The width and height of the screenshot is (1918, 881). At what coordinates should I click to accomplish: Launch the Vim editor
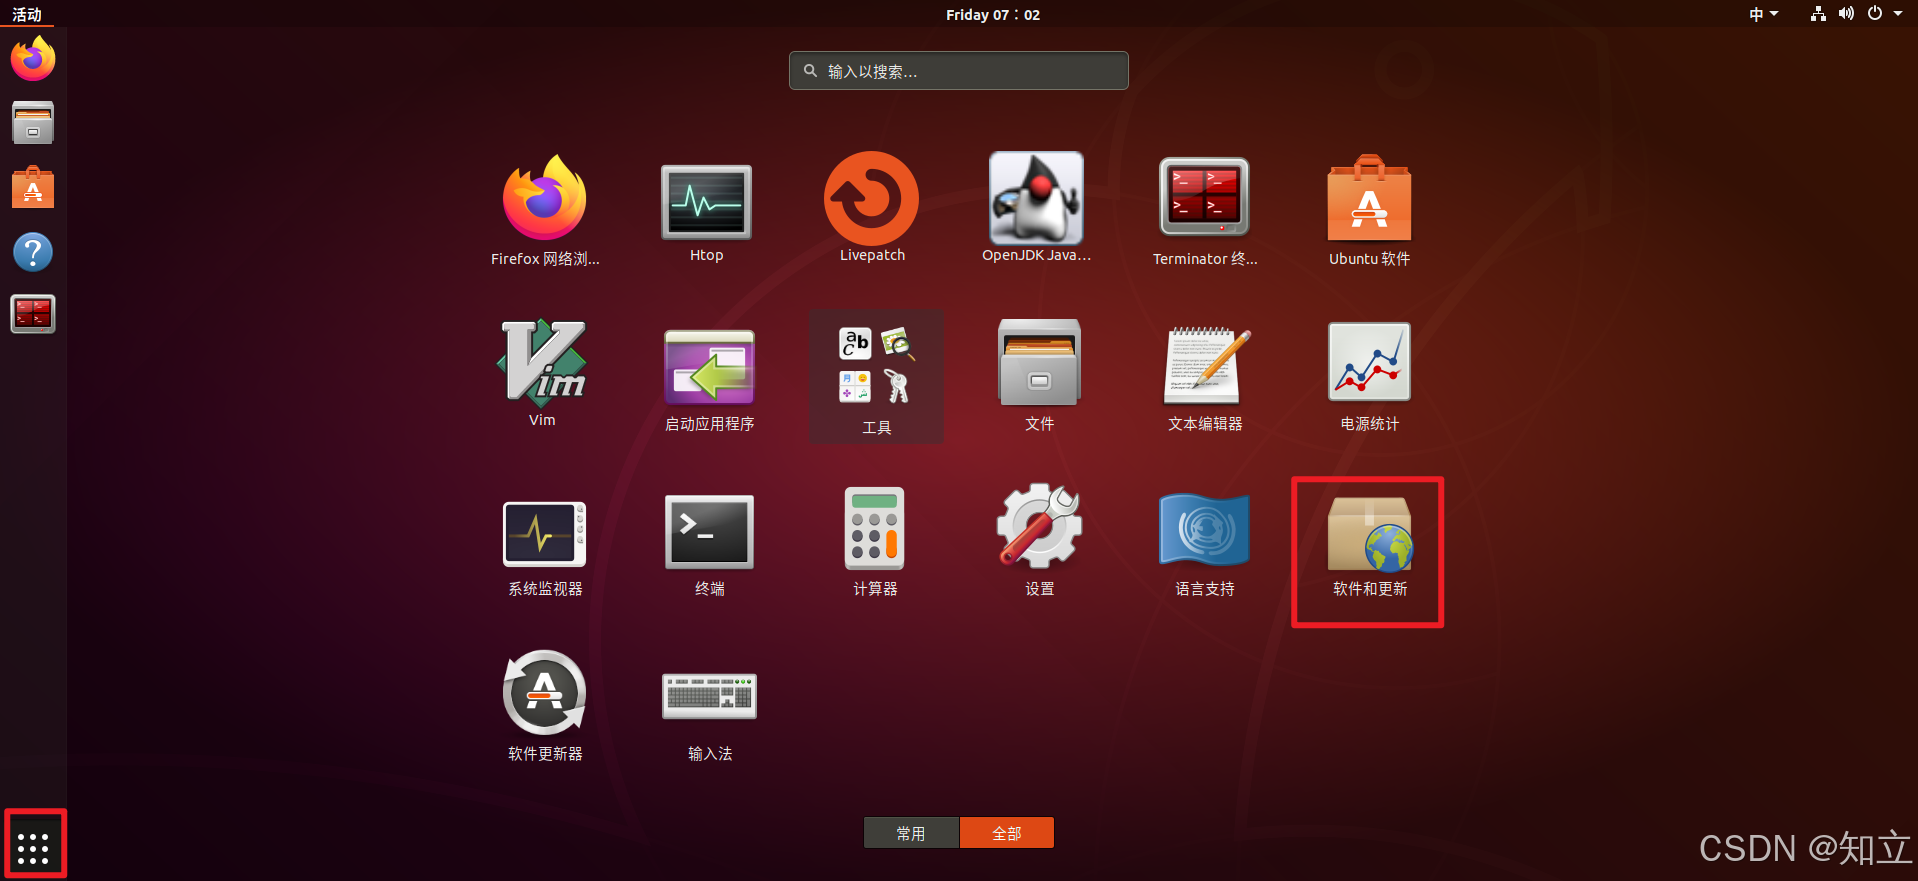(x=542, y=362)
